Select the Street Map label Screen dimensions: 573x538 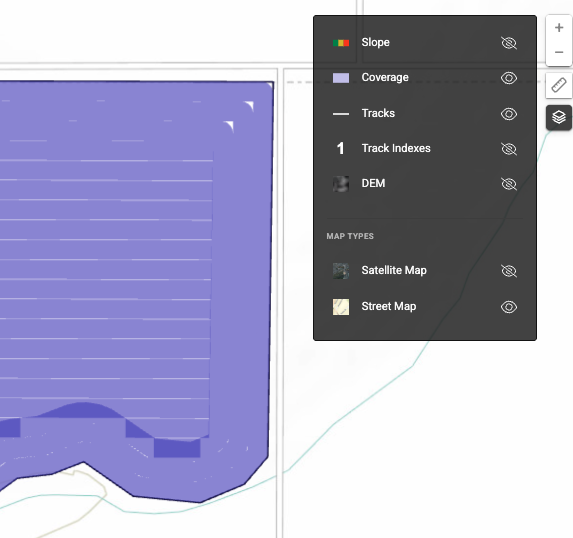pyautogui.click(x=389, y=306)
